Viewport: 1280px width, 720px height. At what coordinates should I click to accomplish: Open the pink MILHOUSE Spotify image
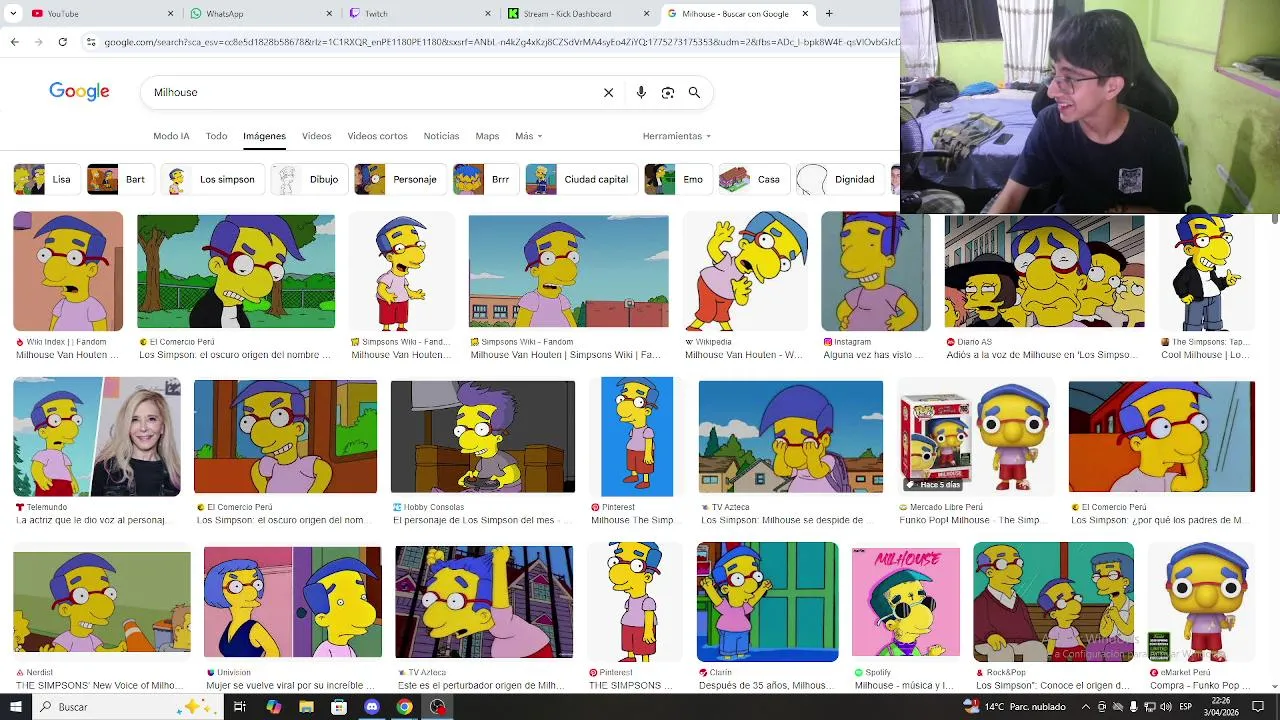coord(906,602)
